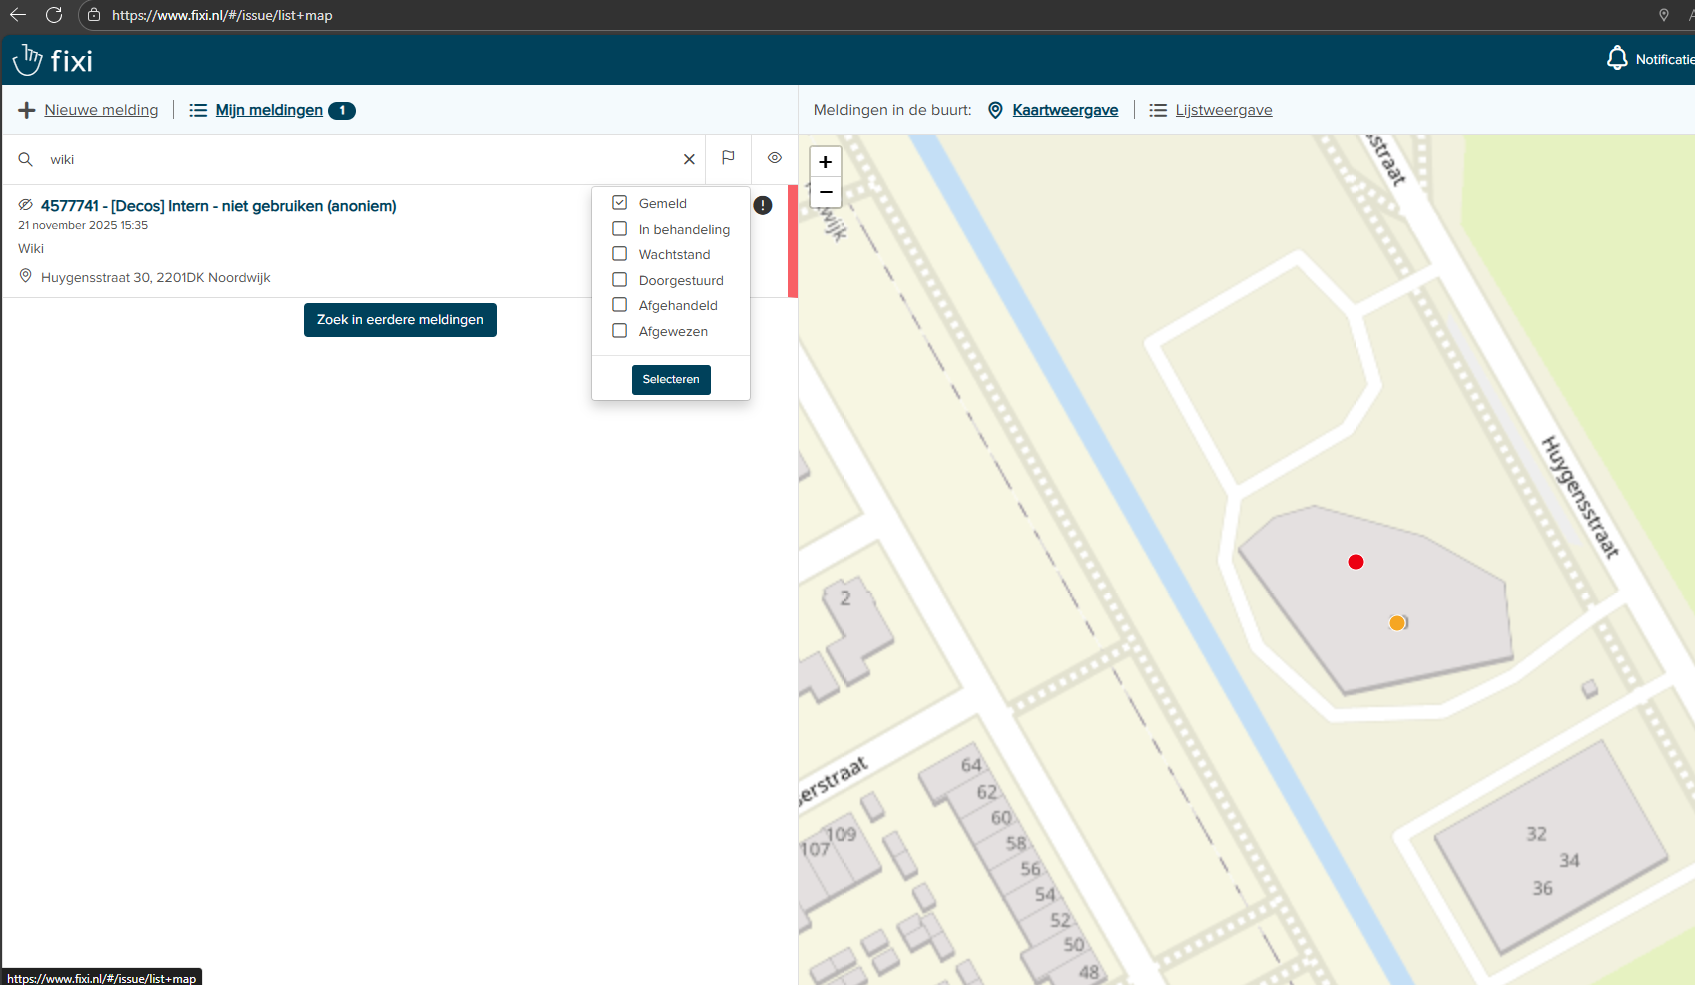Open the Notificaties bell icon
This screenshot has height=985, width=1695.
(x=1616, y=59)
